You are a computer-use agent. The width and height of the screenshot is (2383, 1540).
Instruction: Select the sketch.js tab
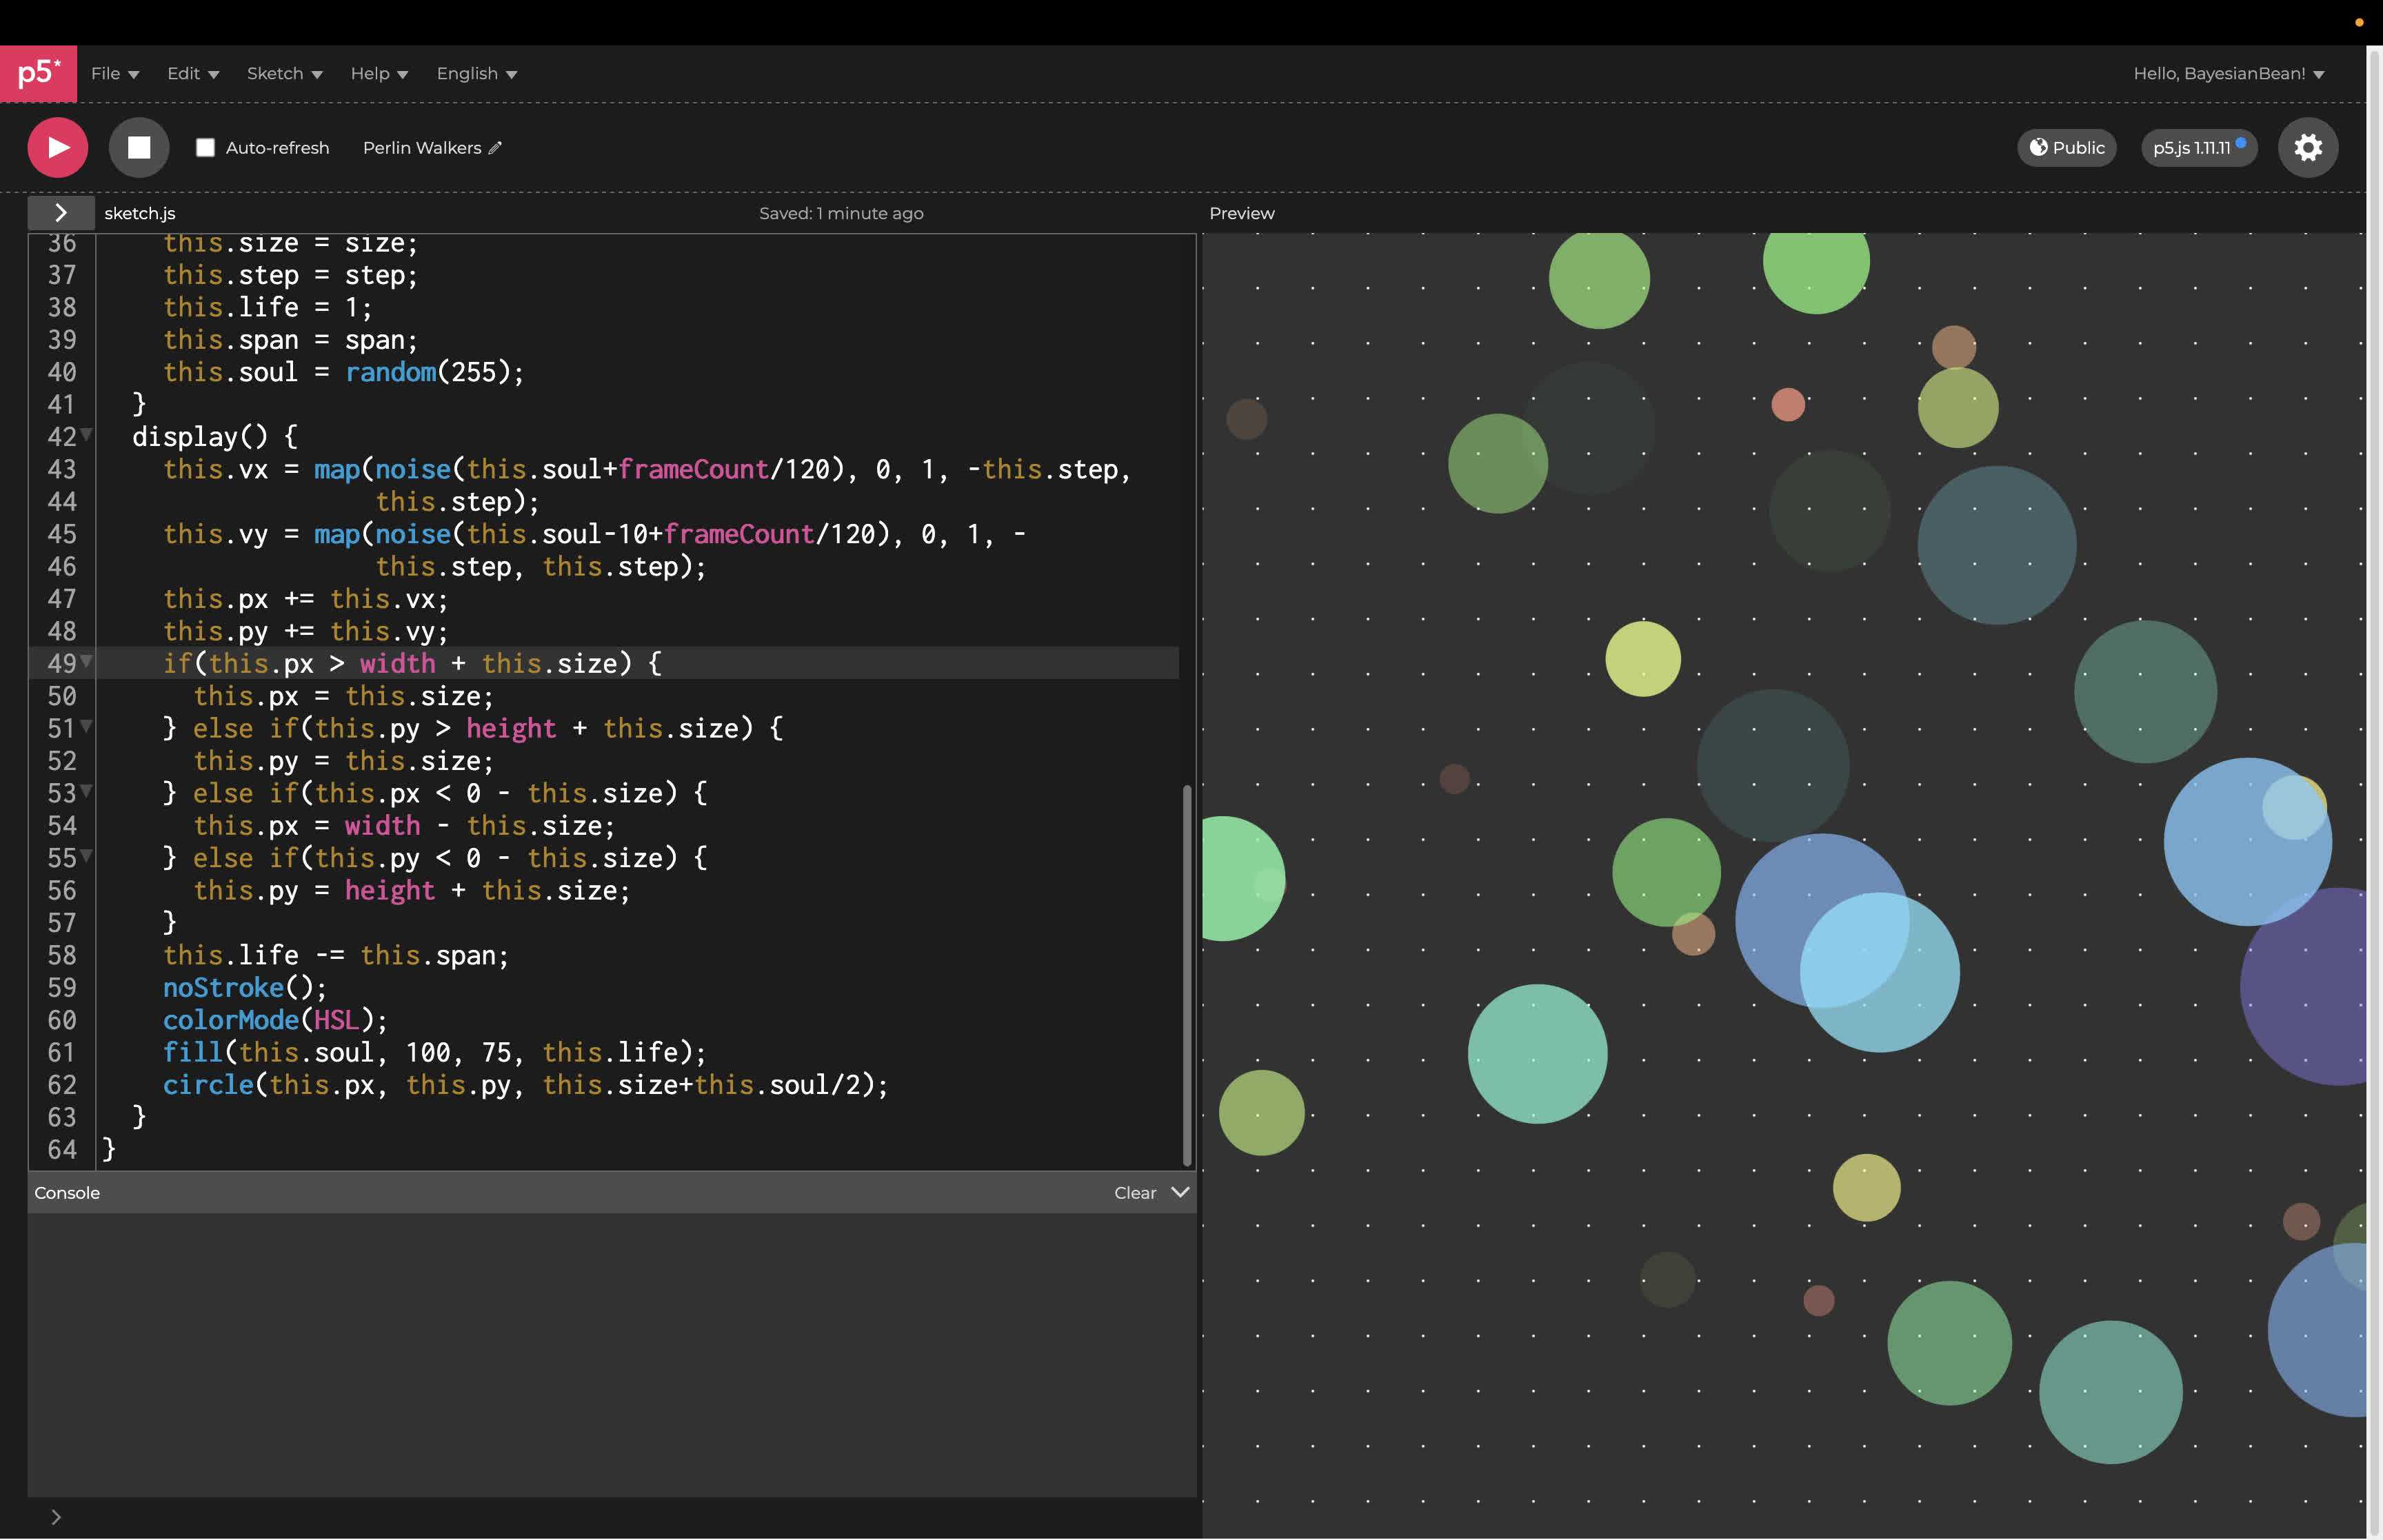(139, 212)
